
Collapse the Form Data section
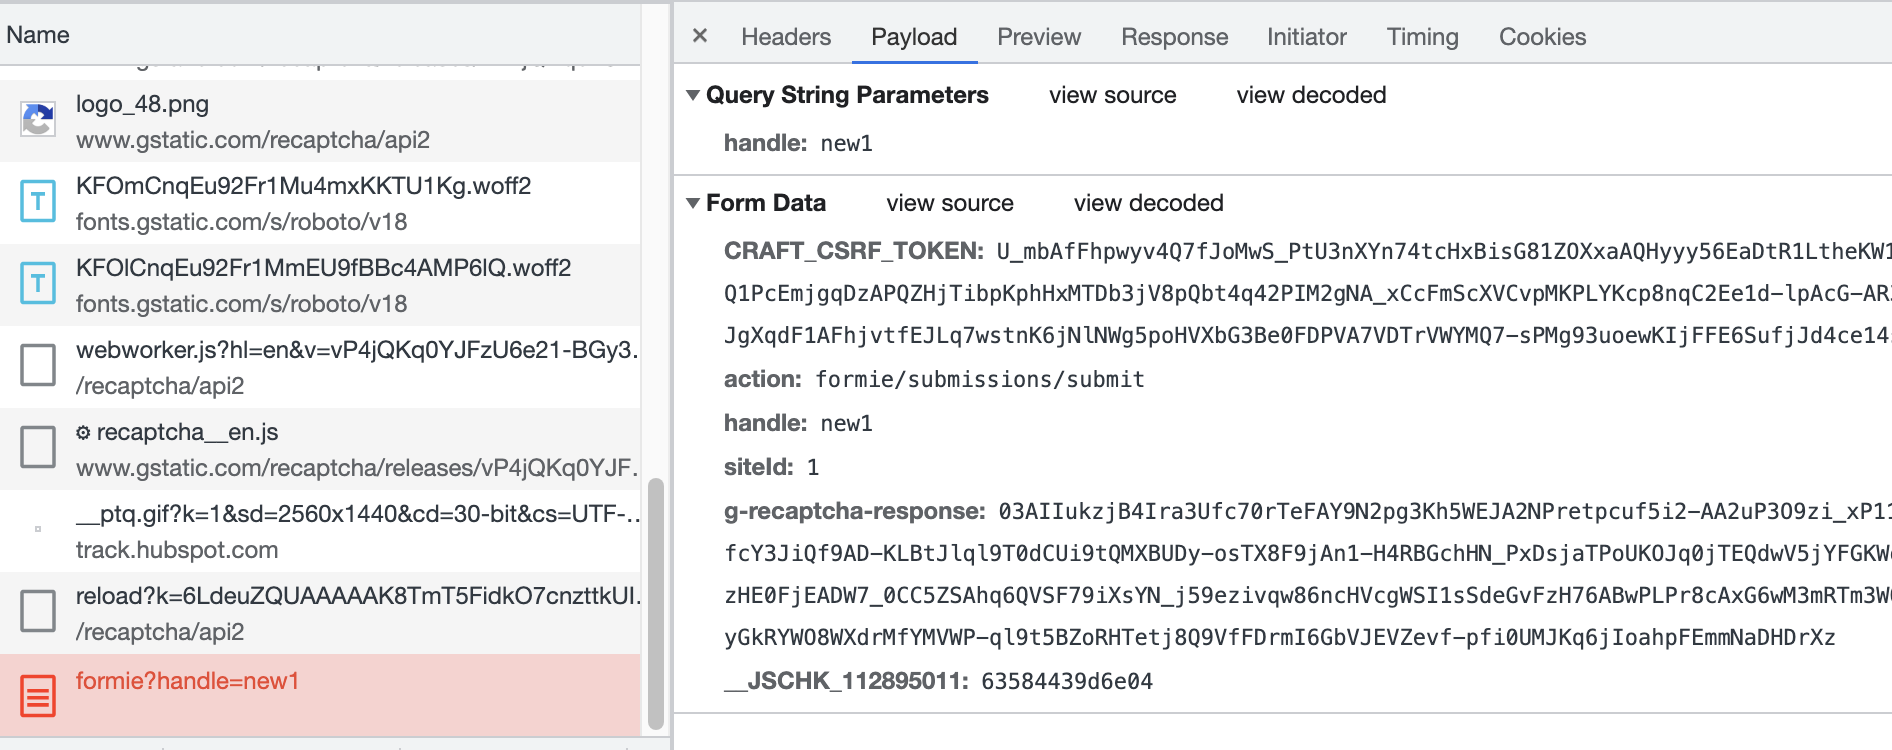click(693, 203)
